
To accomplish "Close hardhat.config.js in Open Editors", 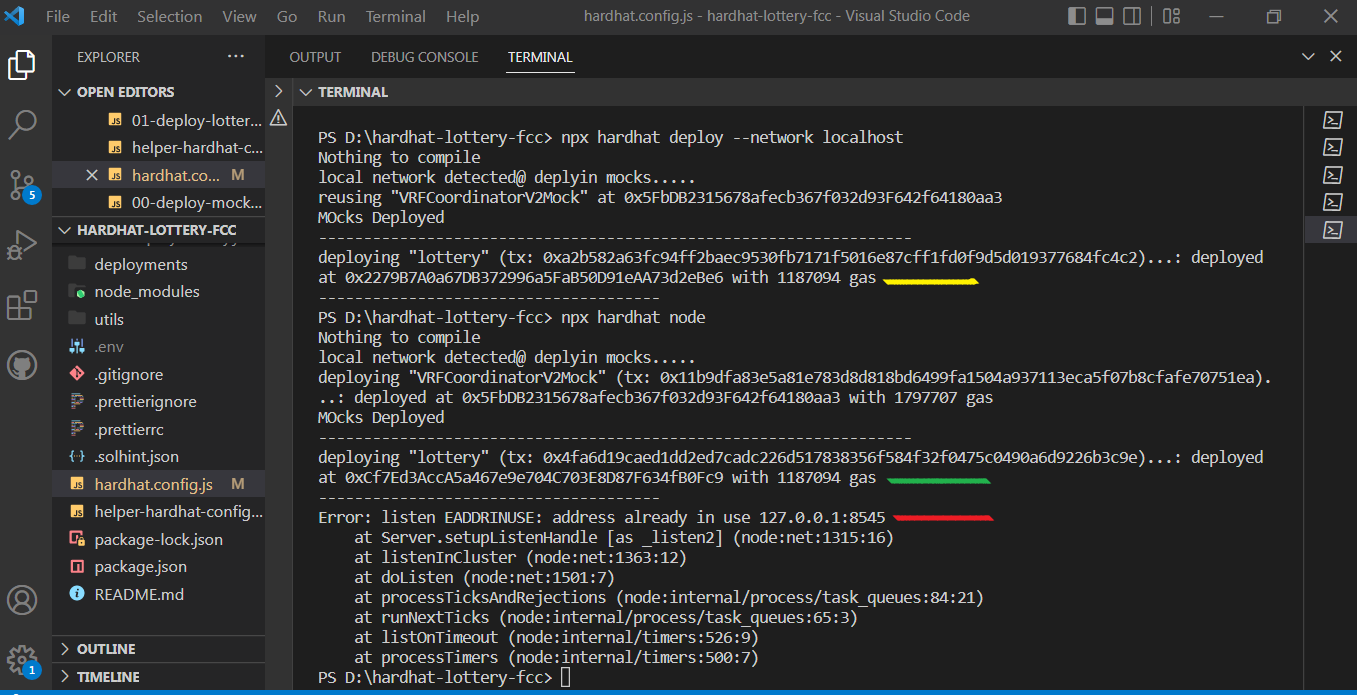I will click(x=92, y=175).
